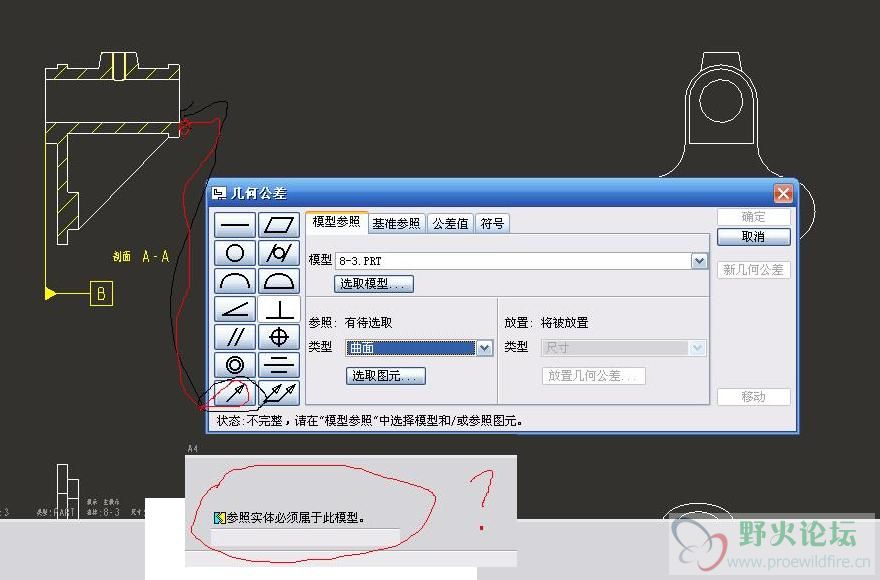Cancel with the 取消 button
Viewport: 880px width, 580px height.
(753, 237)
